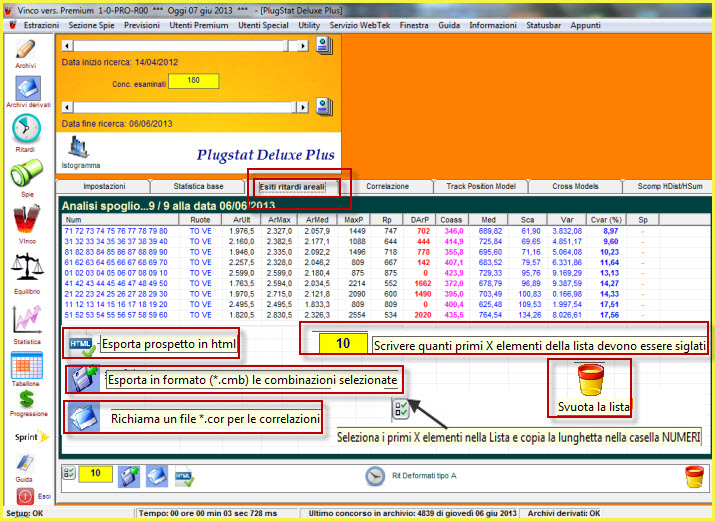
Task: Click right arrow of Data inizio scrollbar
Action: click(x=303, y=46)
